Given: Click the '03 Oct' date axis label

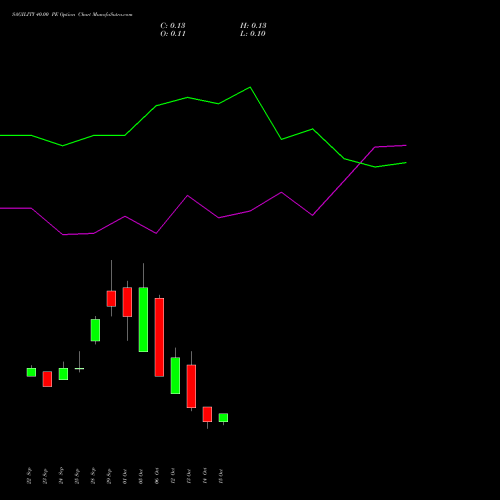Looking at the screenshot, I should [x=141, y=476].
